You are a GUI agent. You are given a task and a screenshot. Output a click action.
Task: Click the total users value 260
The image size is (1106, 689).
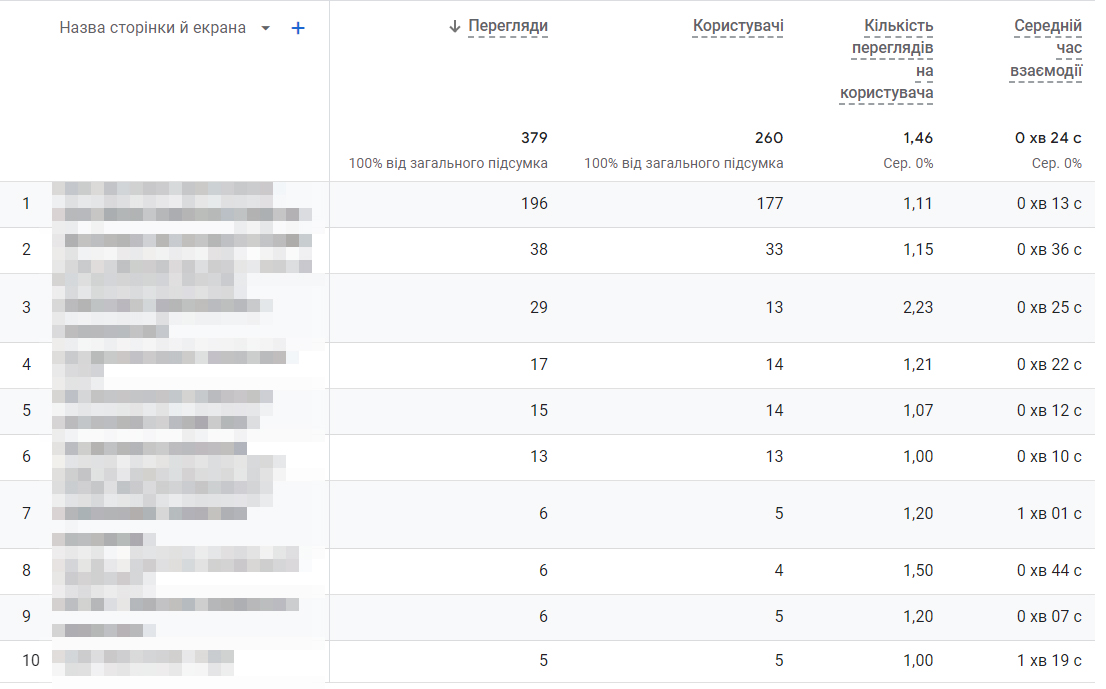tap(769, 138)
